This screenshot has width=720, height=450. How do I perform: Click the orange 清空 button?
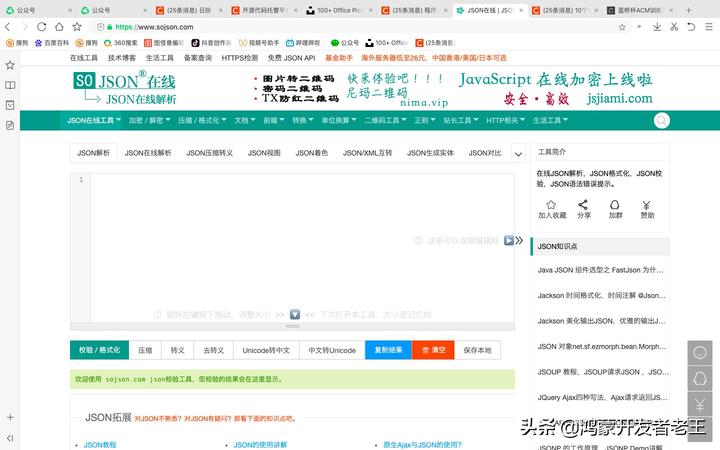(433, 350)
